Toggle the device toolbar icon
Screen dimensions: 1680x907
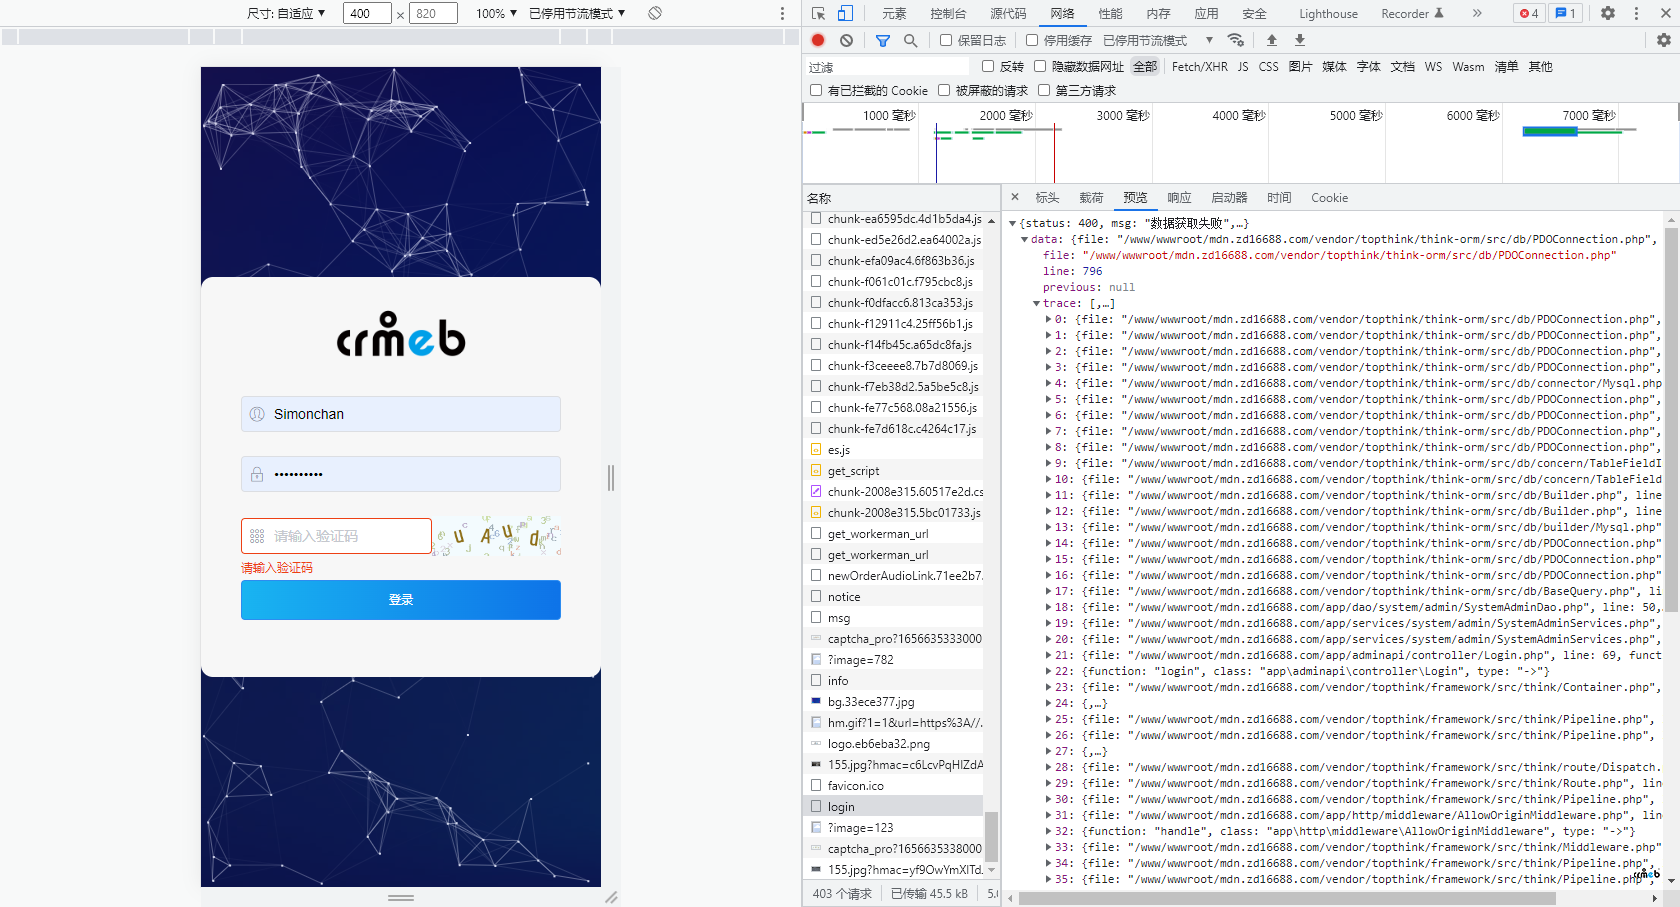pos(845,13)
